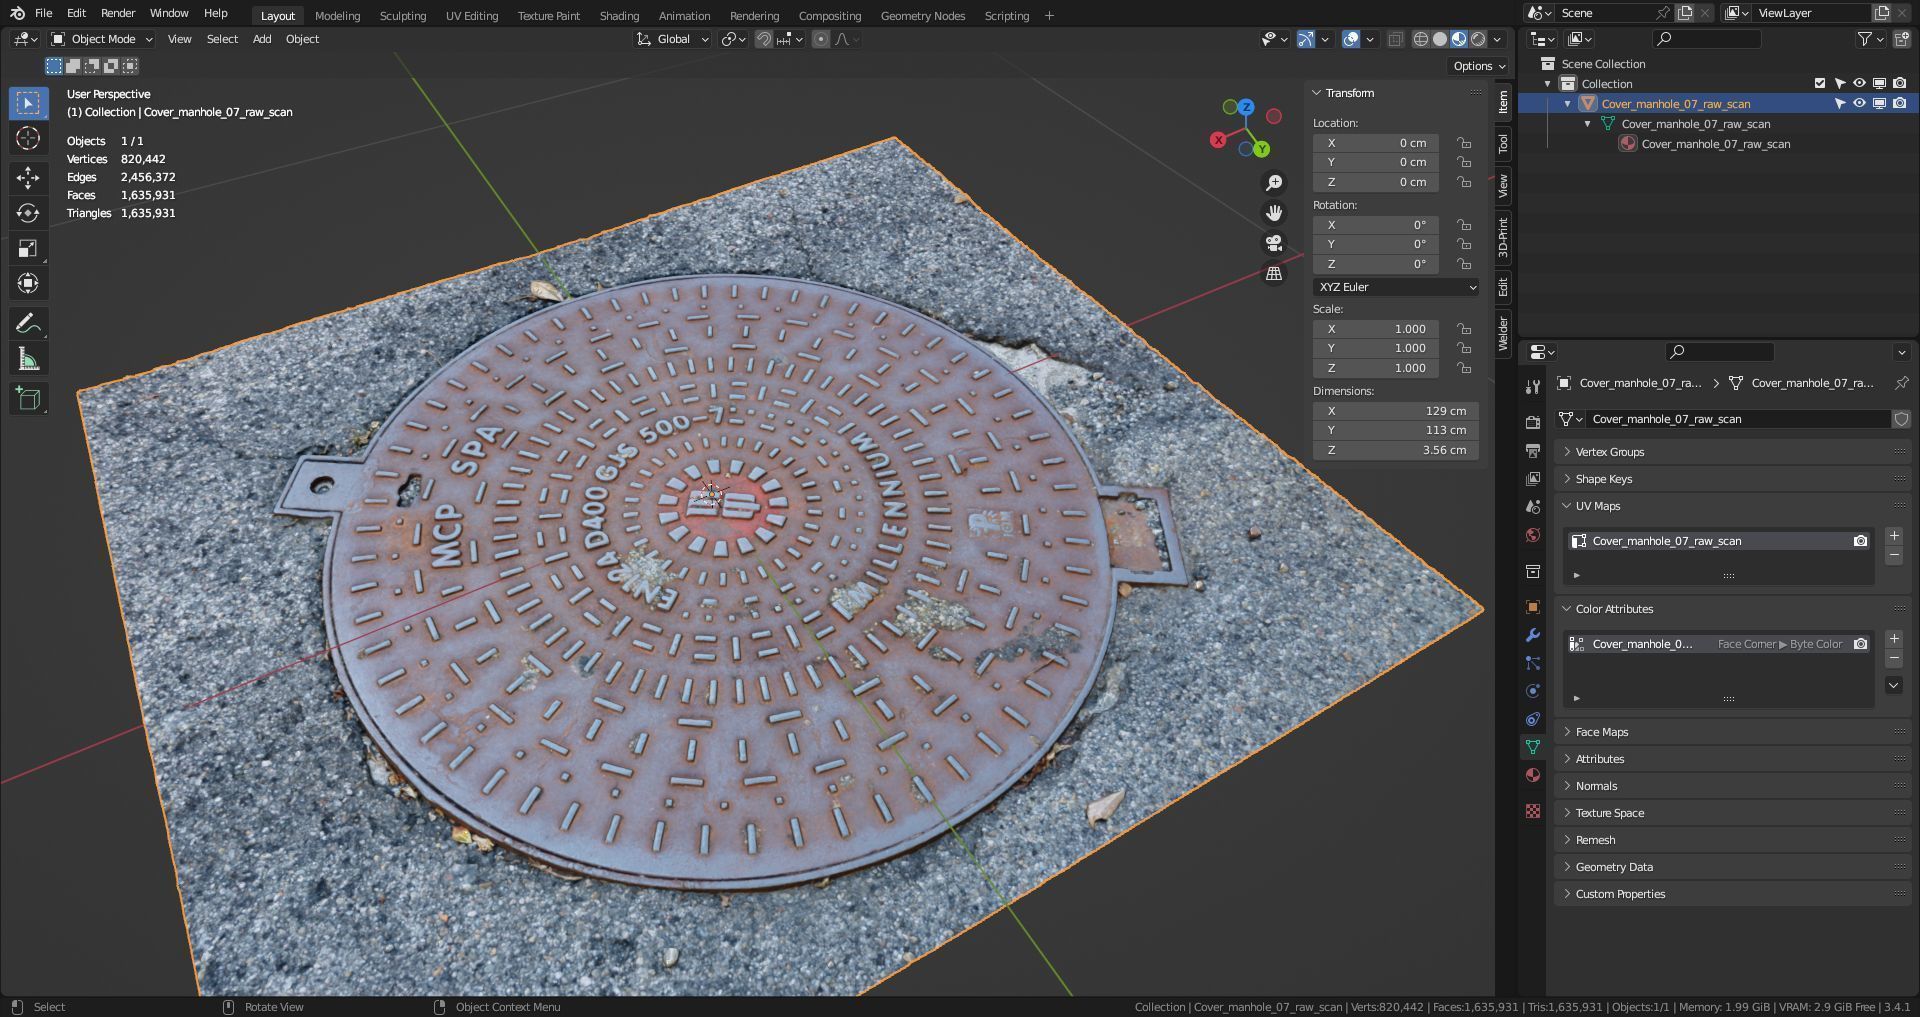Select rendered viewport shading
The width and height of the screenshot is (1920, 1017).
pyautogui.click(x=1478, y=39)
